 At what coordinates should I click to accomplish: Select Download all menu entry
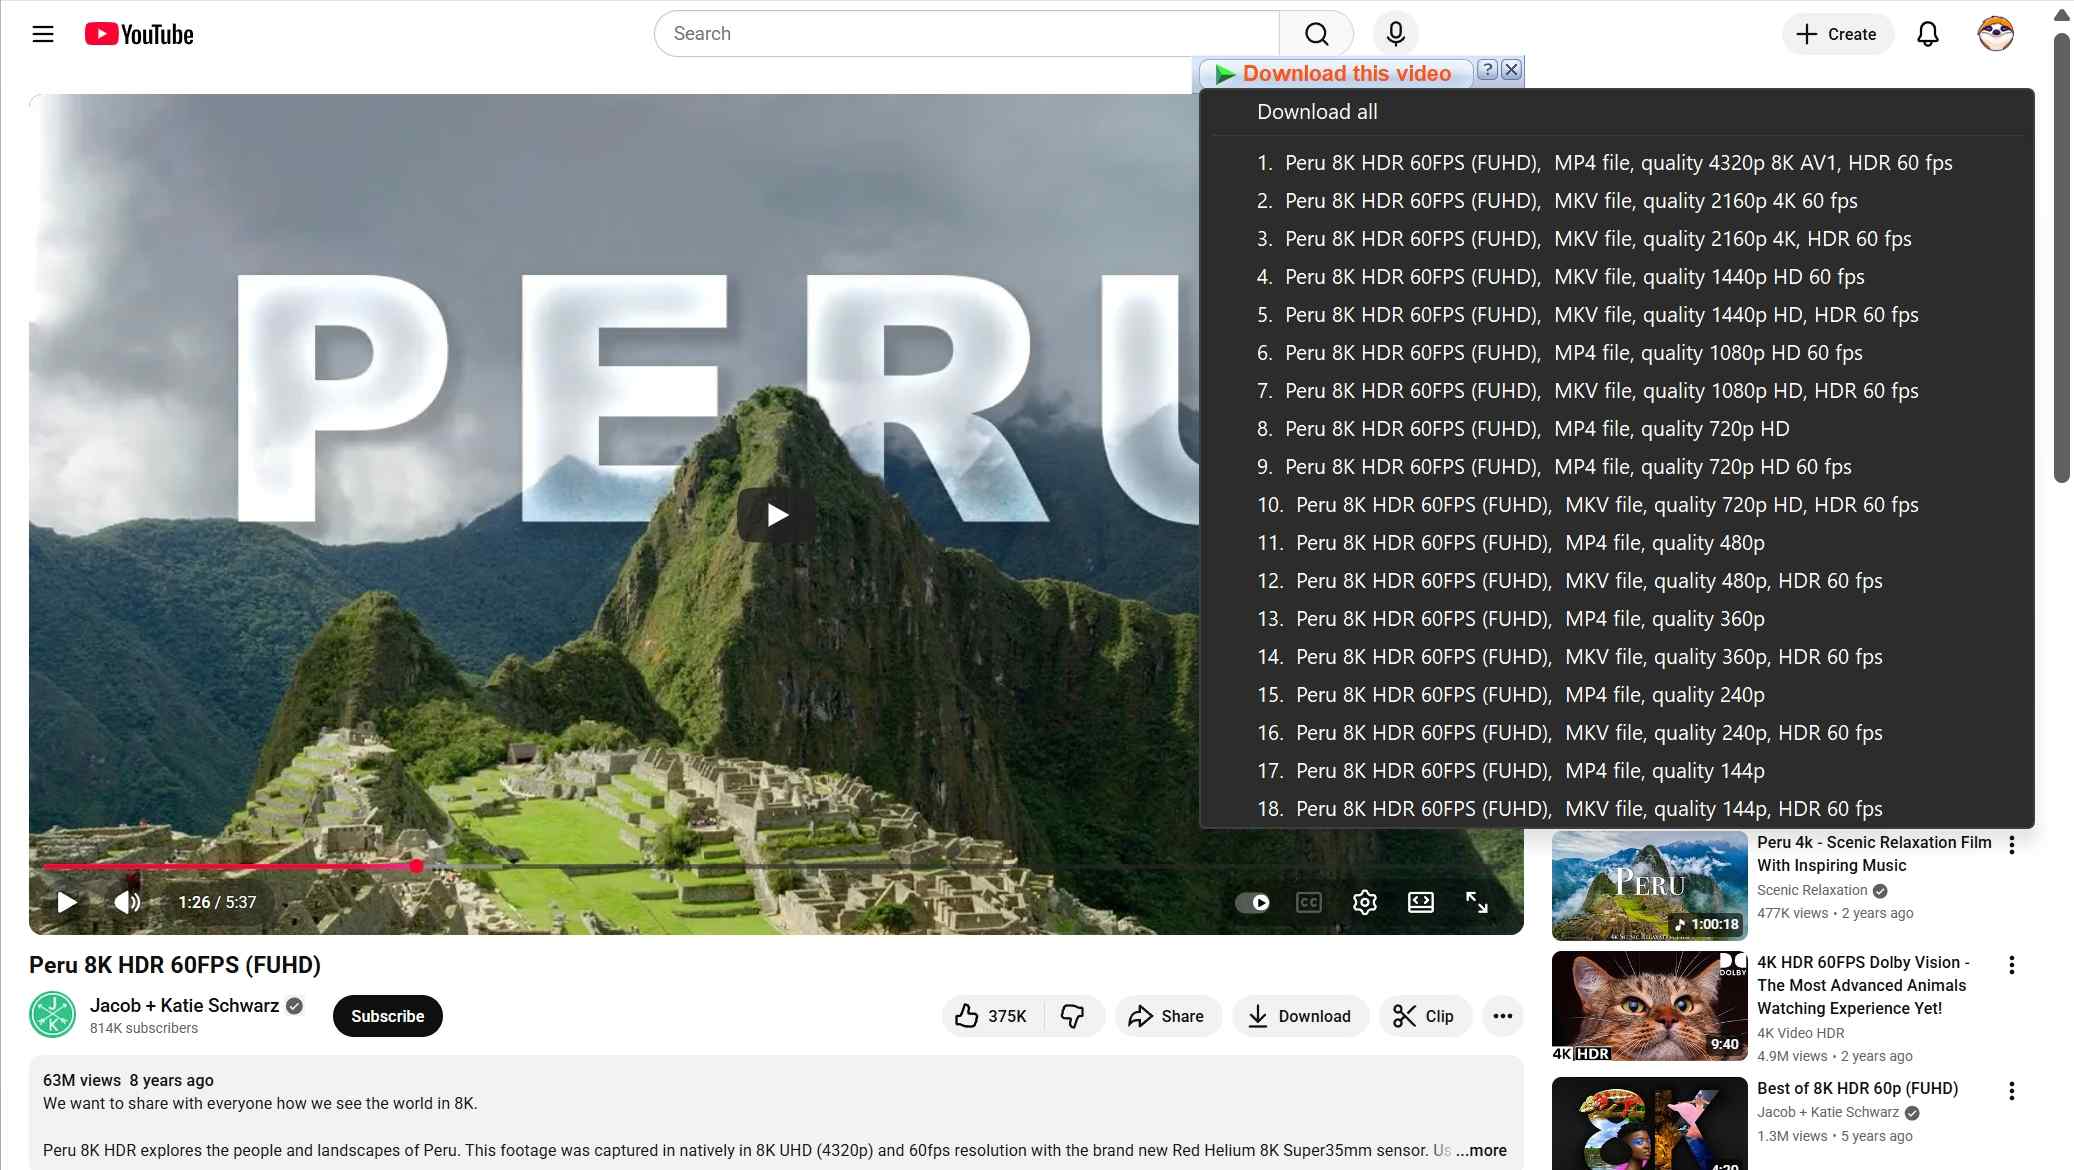[1316, 112]
